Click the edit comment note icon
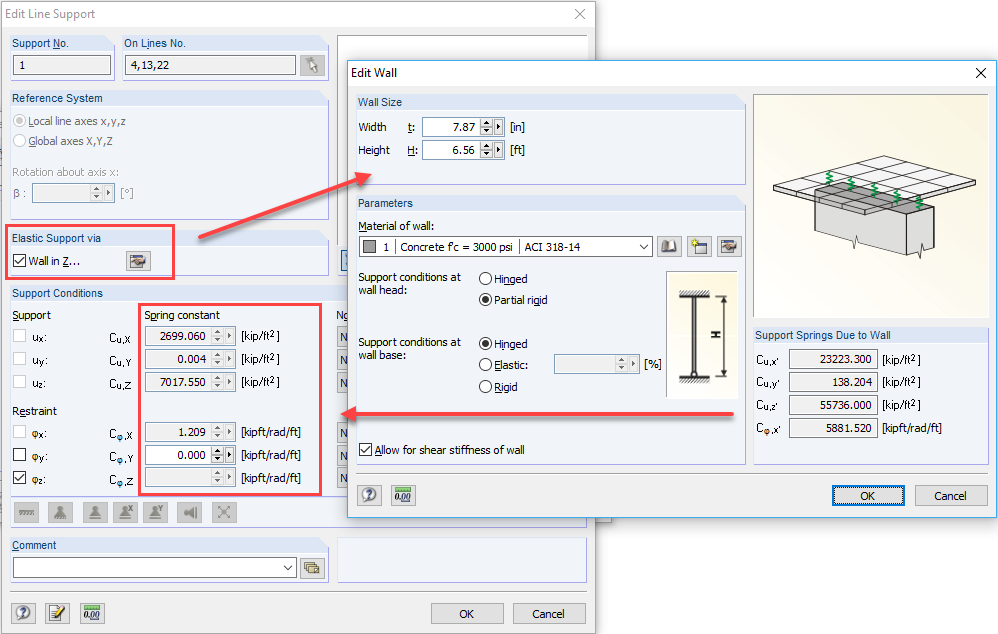 pyautogui.click(x=57, y=613)
